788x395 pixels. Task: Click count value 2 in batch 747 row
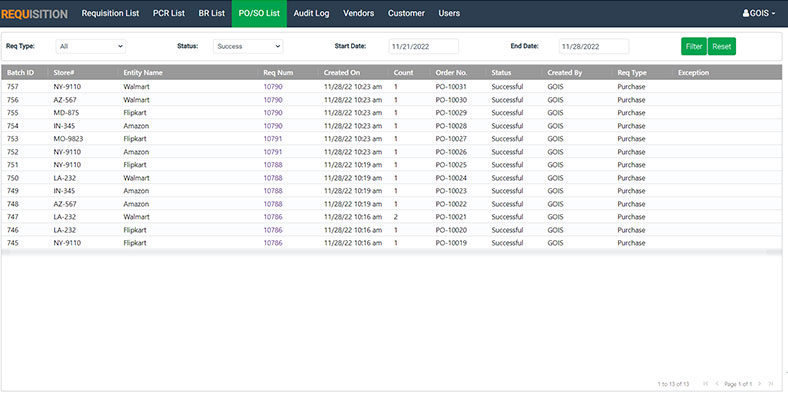(396, 217)
